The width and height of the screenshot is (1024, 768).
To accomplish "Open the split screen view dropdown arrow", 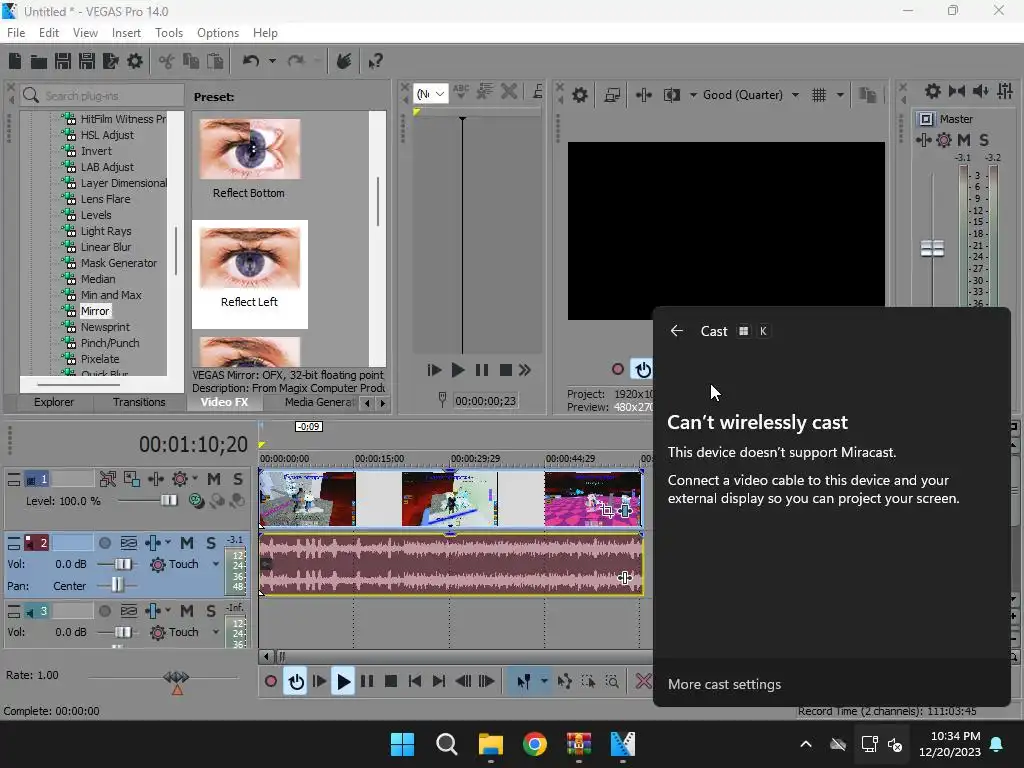I will 693,95.
